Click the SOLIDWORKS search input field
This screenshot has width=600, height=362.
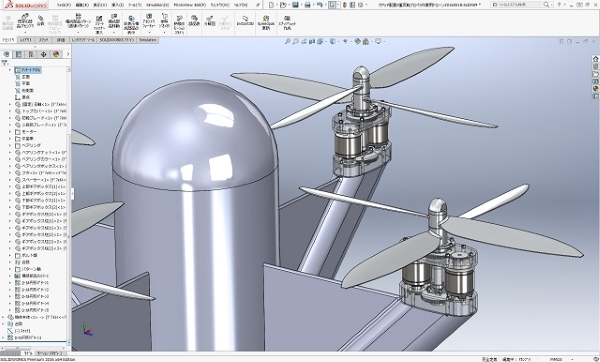click(520, 5)
